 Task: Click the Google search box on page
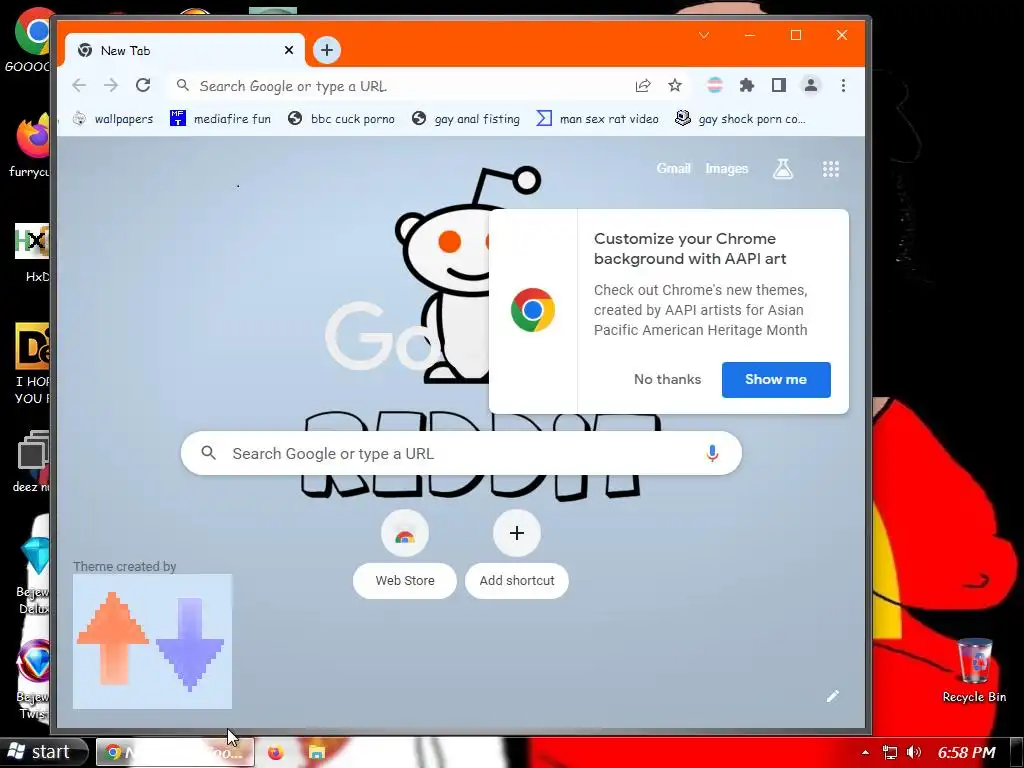click(461, 453)
